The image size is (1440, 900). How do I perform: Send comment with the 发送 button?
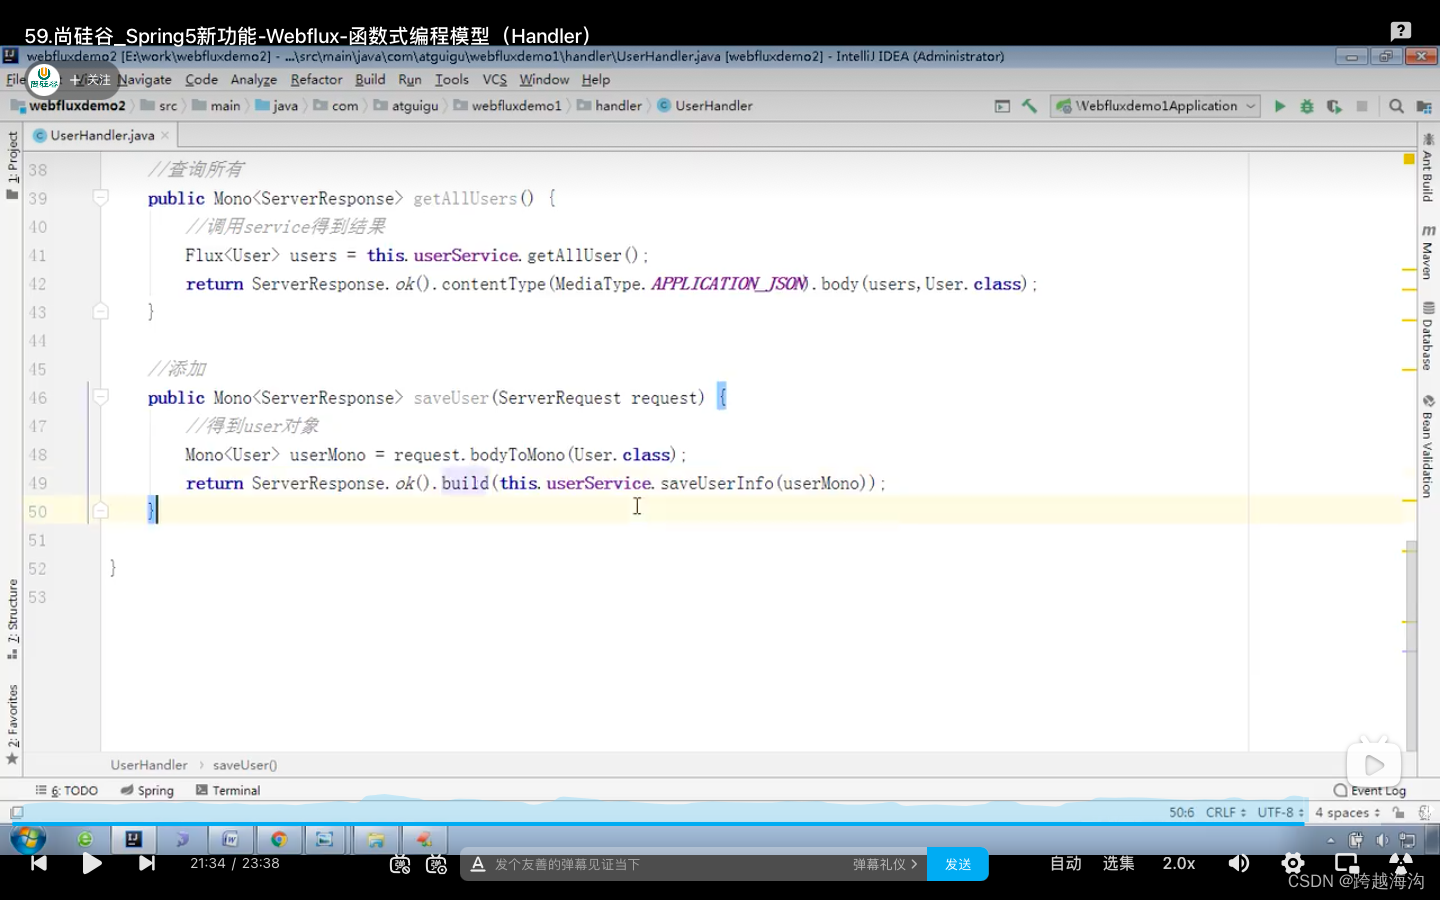coord(958,864)
